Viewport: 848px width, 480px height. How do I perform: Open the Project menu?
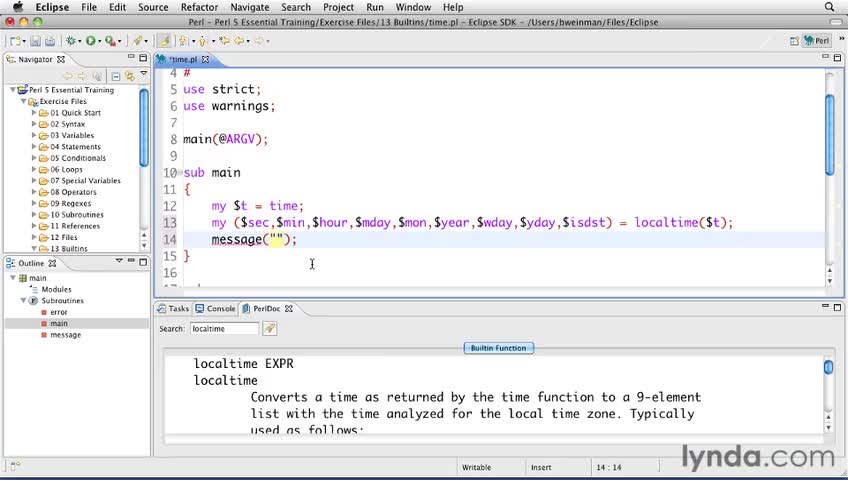[x=339, y=7]
